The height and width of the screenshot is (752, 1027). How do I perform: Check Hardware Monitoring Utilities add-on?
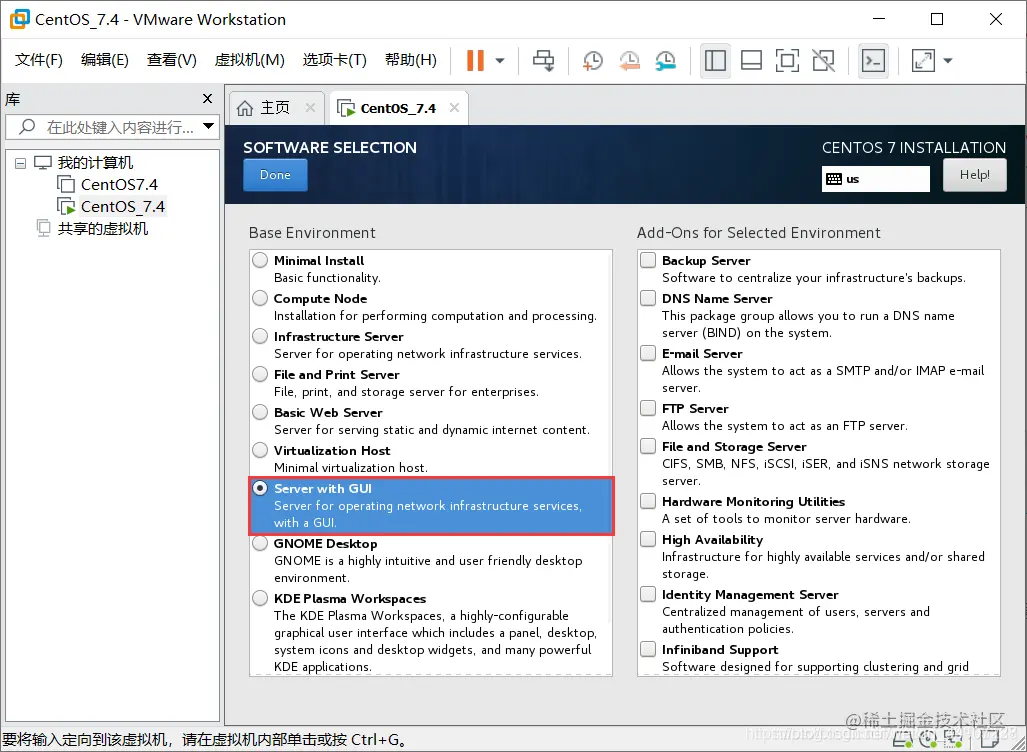click(x=648, y=501)
